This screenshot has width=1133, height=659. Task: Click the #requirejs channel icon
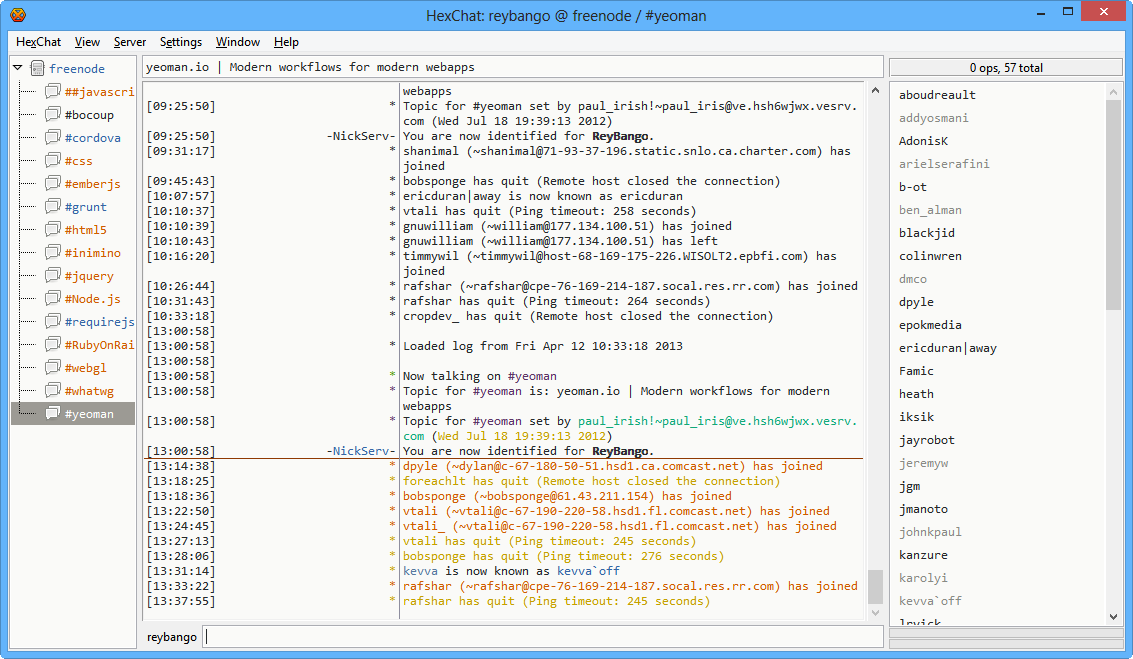(x=52, y=322)
